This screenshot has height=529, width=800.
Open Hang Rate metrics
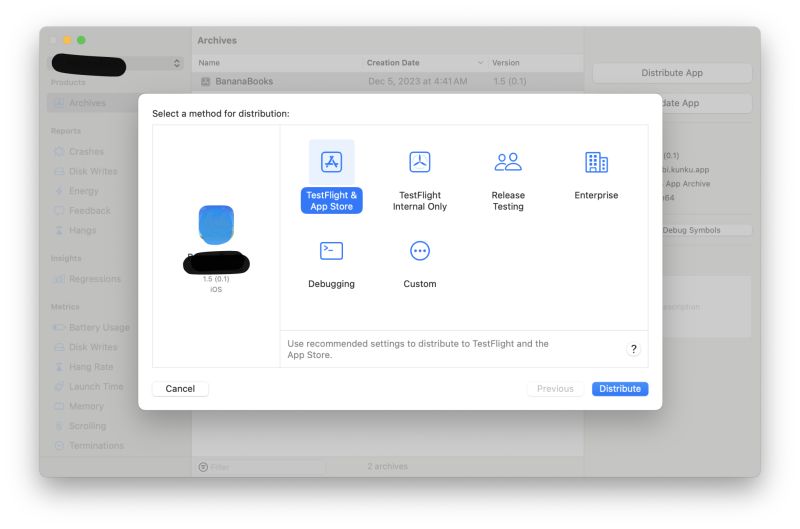tap(91, 367)
